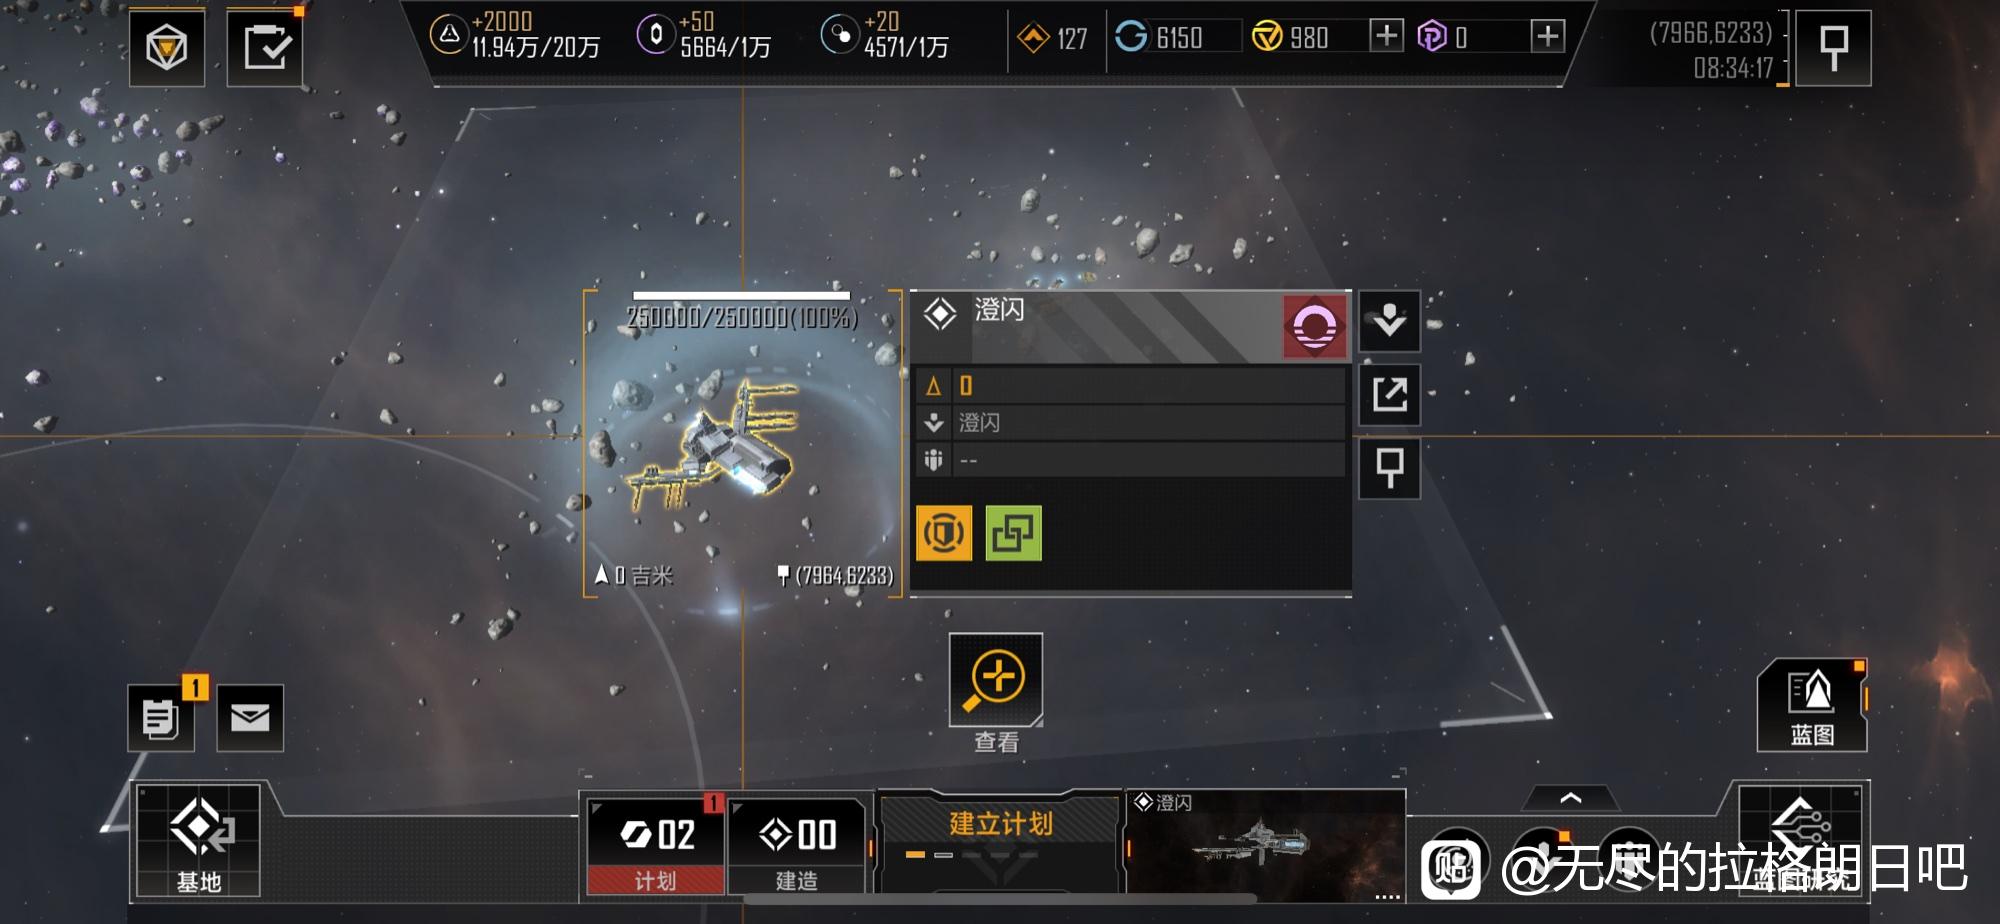Toggle the bookmark pin beside the 澄闪 panel
The height and width of the screenshot is (924, 2000).
tap(1389, 467)
